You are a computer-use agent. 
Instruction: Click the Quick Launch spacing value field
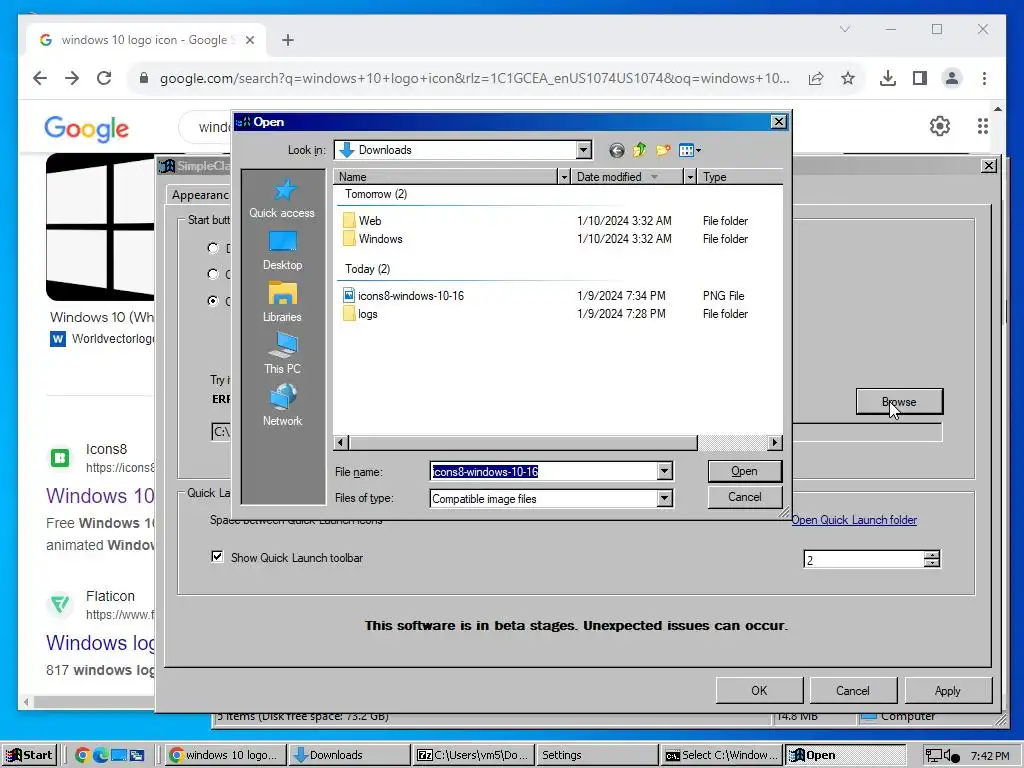pos(864,560)
